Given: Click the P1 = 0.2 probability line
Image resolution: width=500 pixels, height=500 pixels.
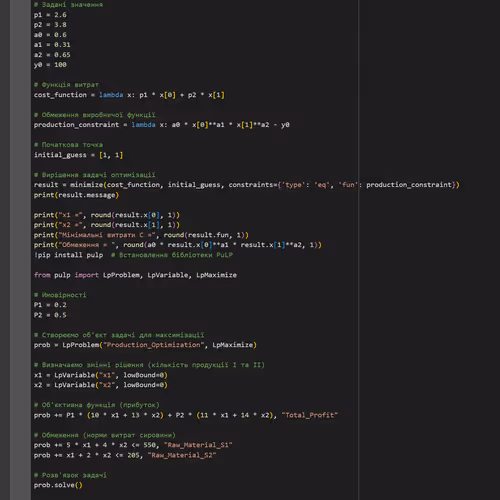Looking at the screenshot, I should click(x=50, y=305).
